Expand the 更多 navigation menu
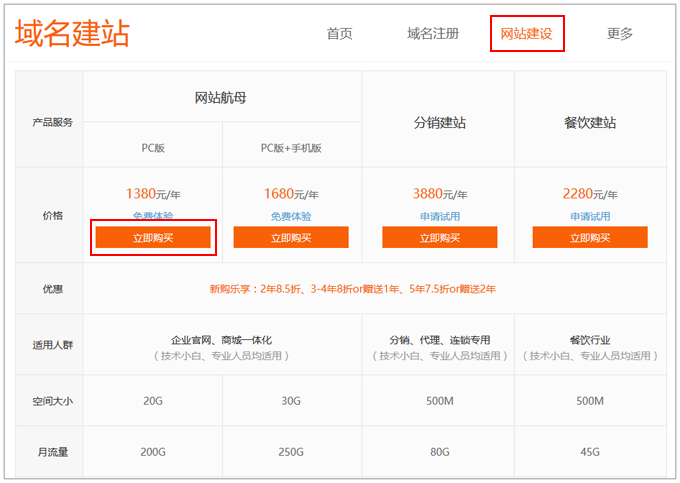The image size is (680, 483). pos(620,33)
